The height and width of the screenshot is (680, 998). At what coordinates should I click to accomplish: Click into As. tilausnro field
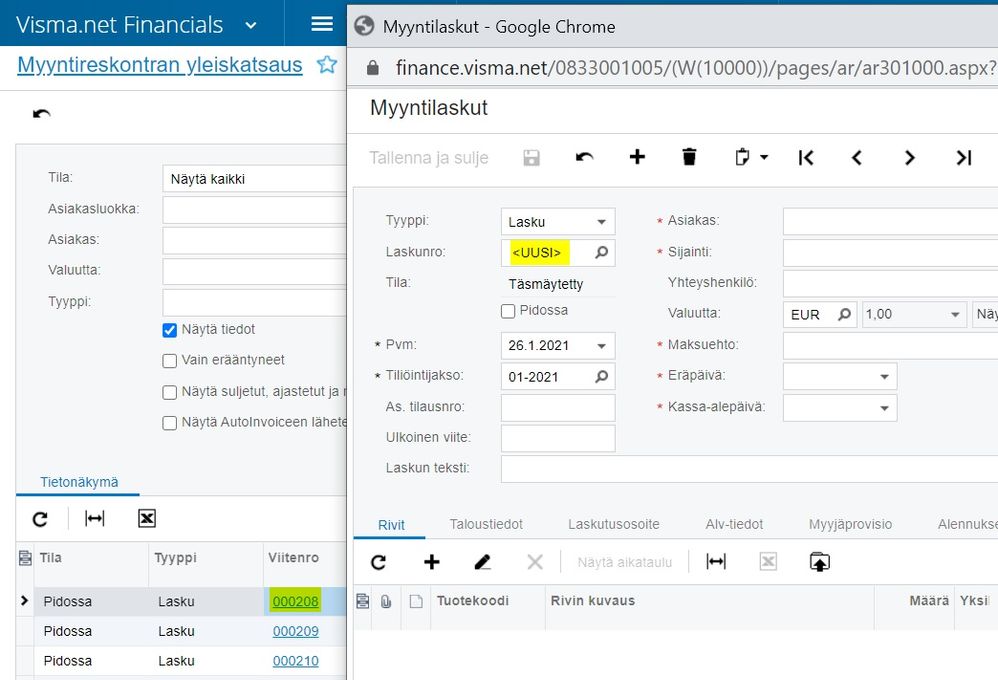(x=558, y=407)
